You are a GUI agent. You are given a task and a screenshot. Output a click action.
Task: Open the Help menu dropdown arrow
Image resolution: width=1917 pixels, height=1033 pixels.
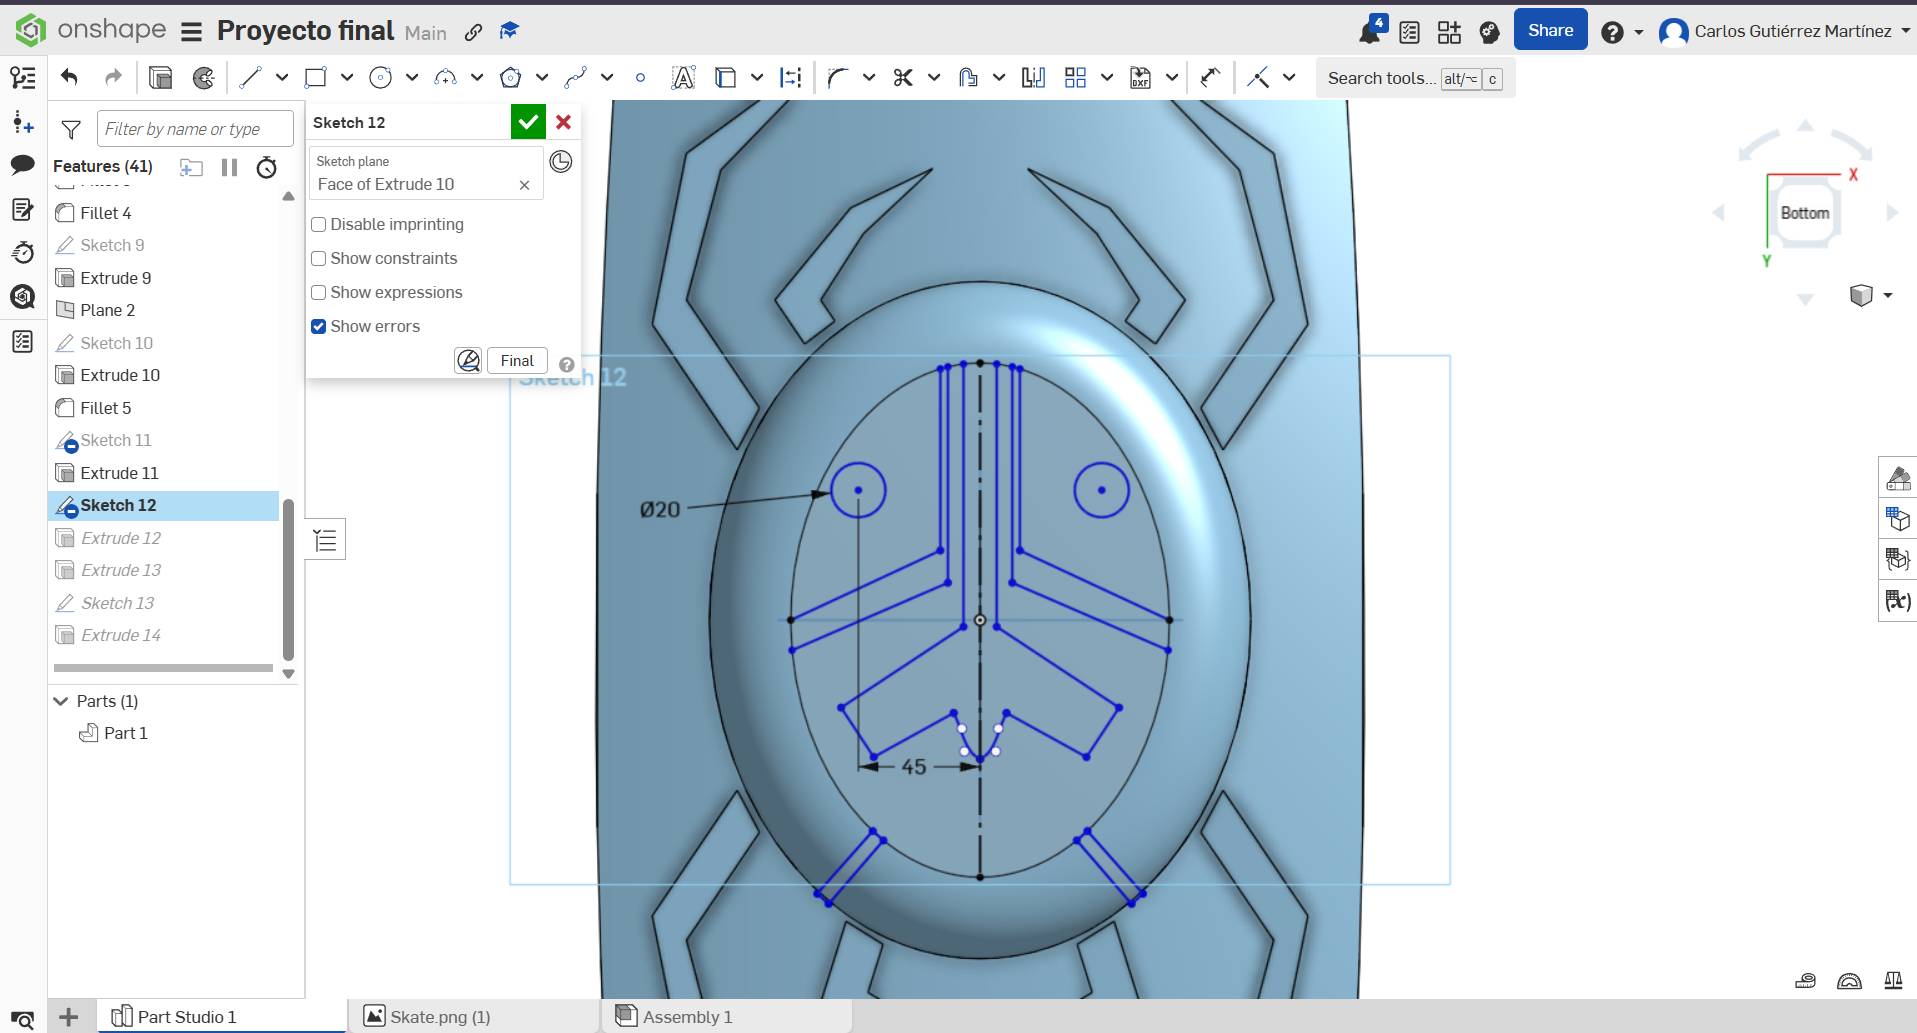[1638, 32]
